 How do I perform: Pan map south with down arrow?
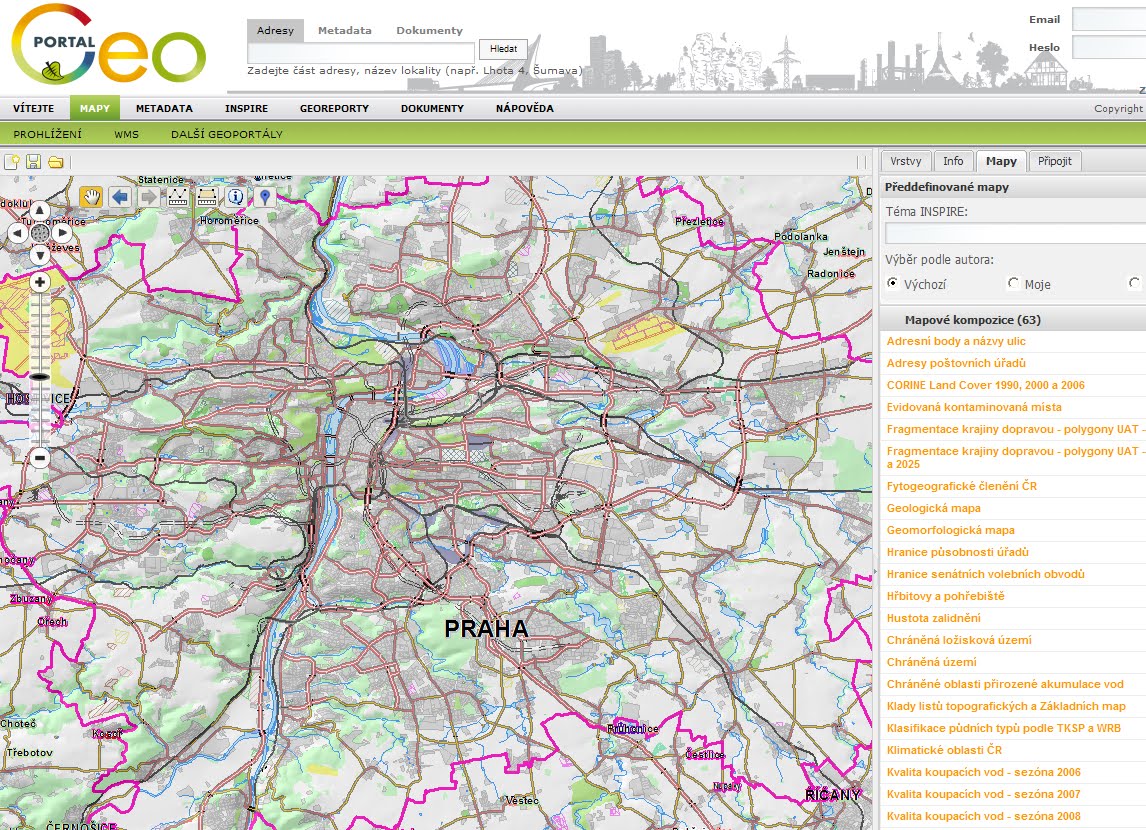(39, 255)
